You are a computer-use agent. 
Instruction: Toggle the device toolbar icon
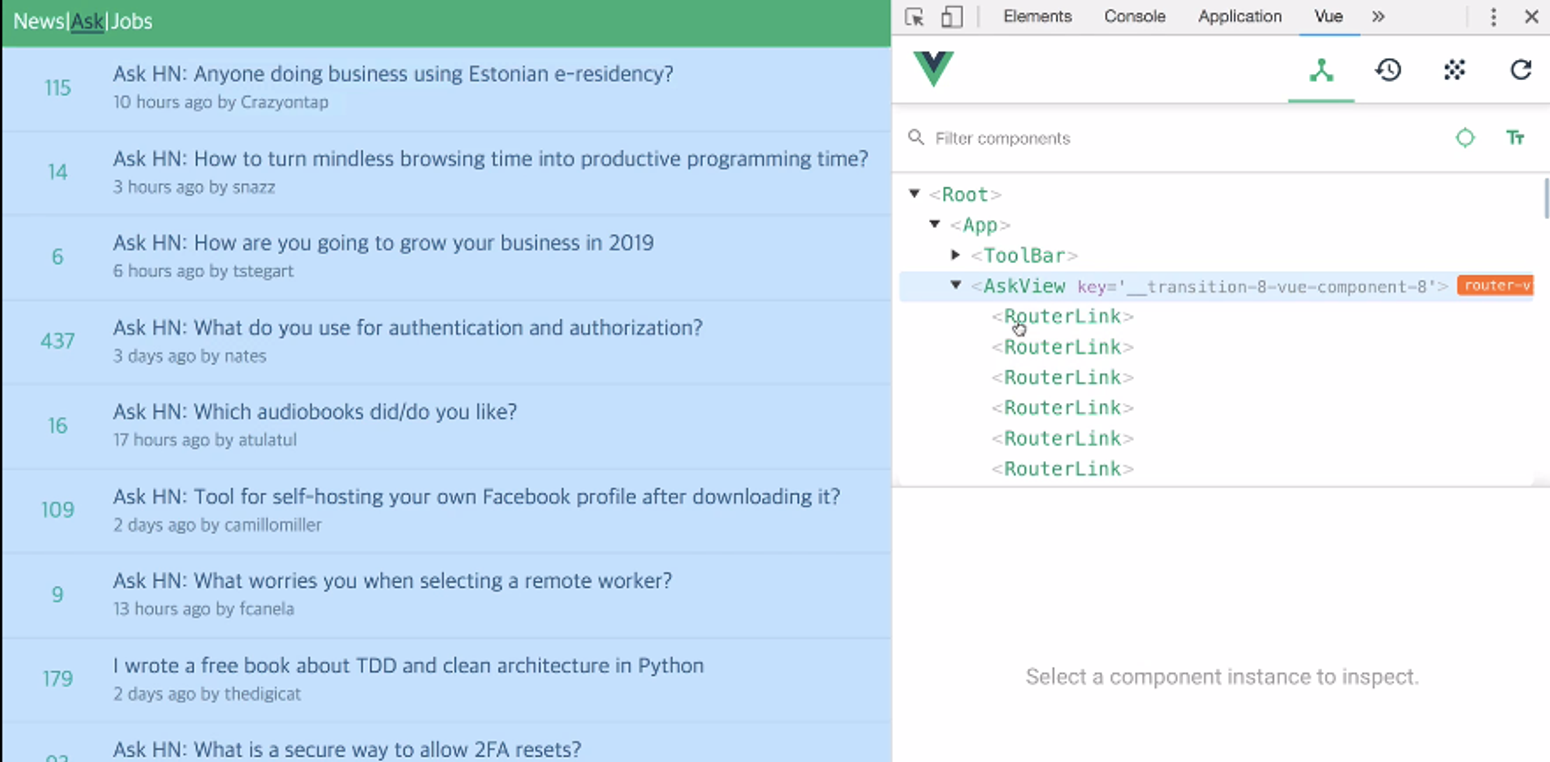point(952,17)
